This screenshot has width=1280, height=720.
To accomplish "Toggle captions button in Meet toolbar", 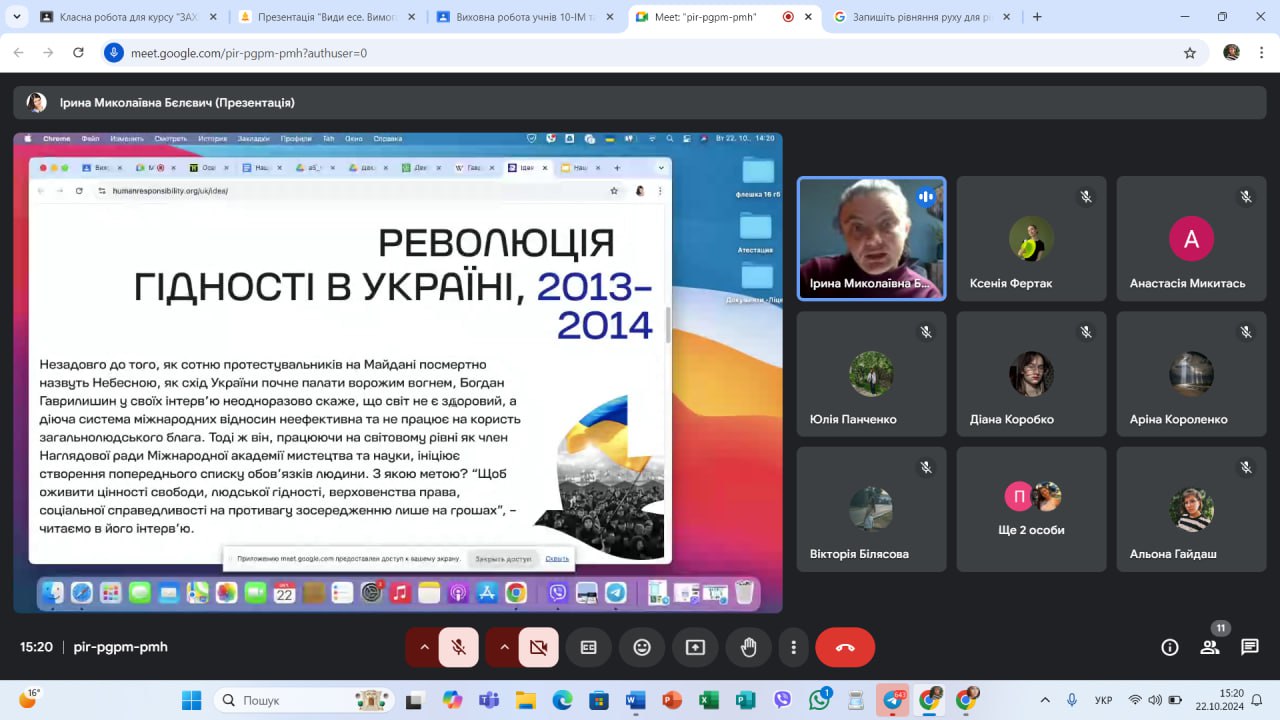I will [589, 647].
